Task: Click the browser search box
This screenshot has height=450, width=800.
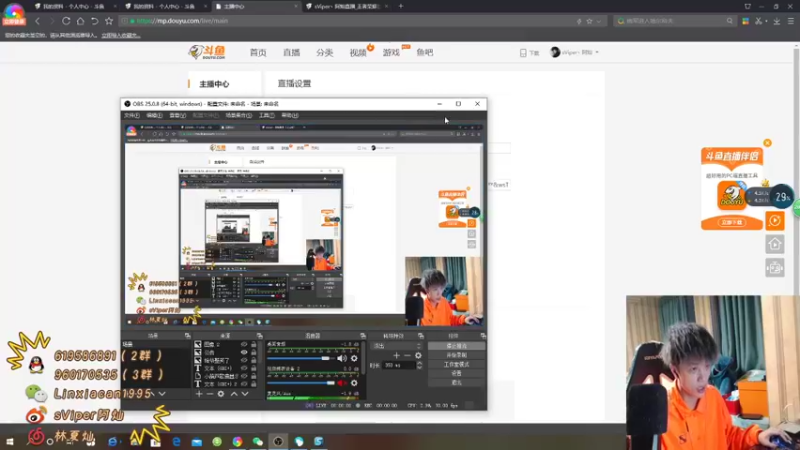Action: (673, 21)
